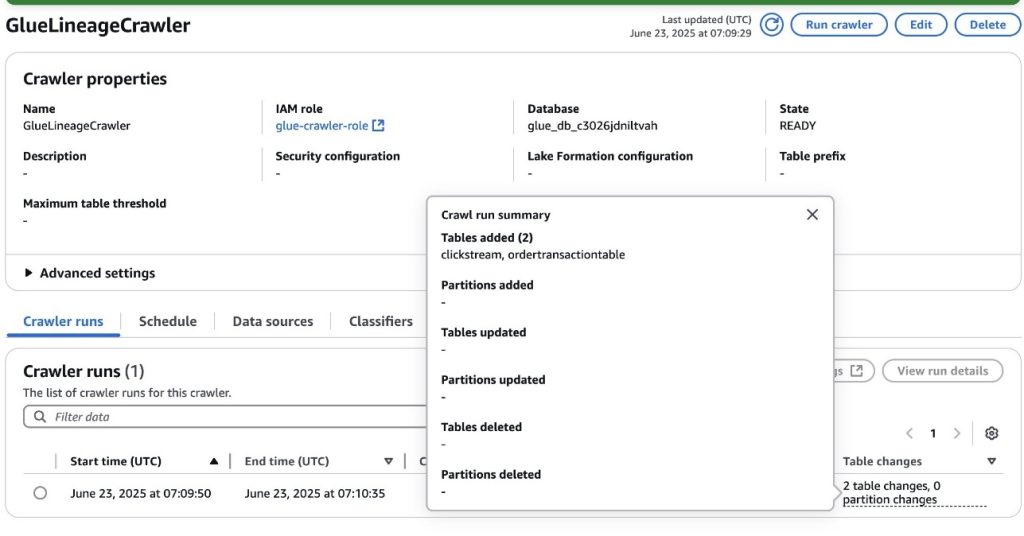Open external link icon beside glue-crawler-role
Image resolution: width=1024 pixels, height=536 pixels.
pos(378,125)
